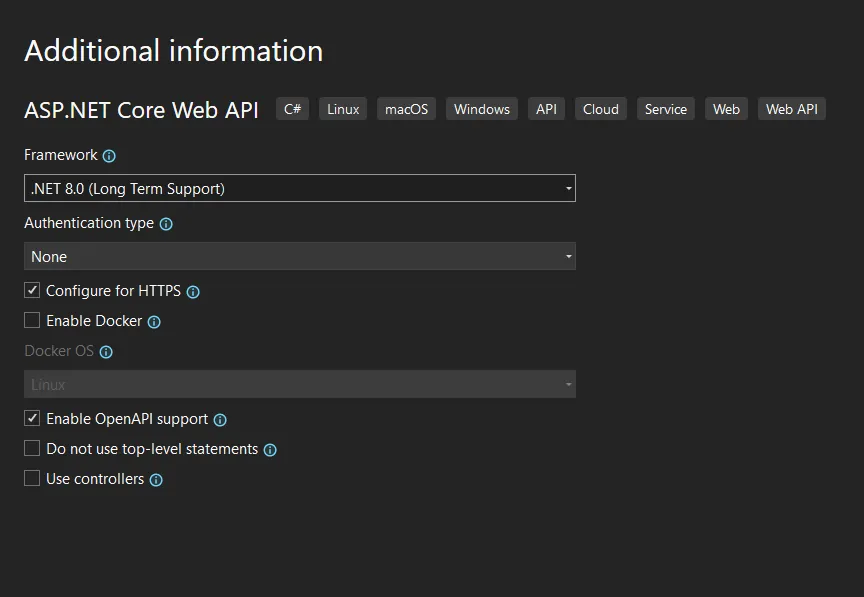This screenshot has height=597, width=864.
Task: Check the Use controllers option
Action: (31, 478)
